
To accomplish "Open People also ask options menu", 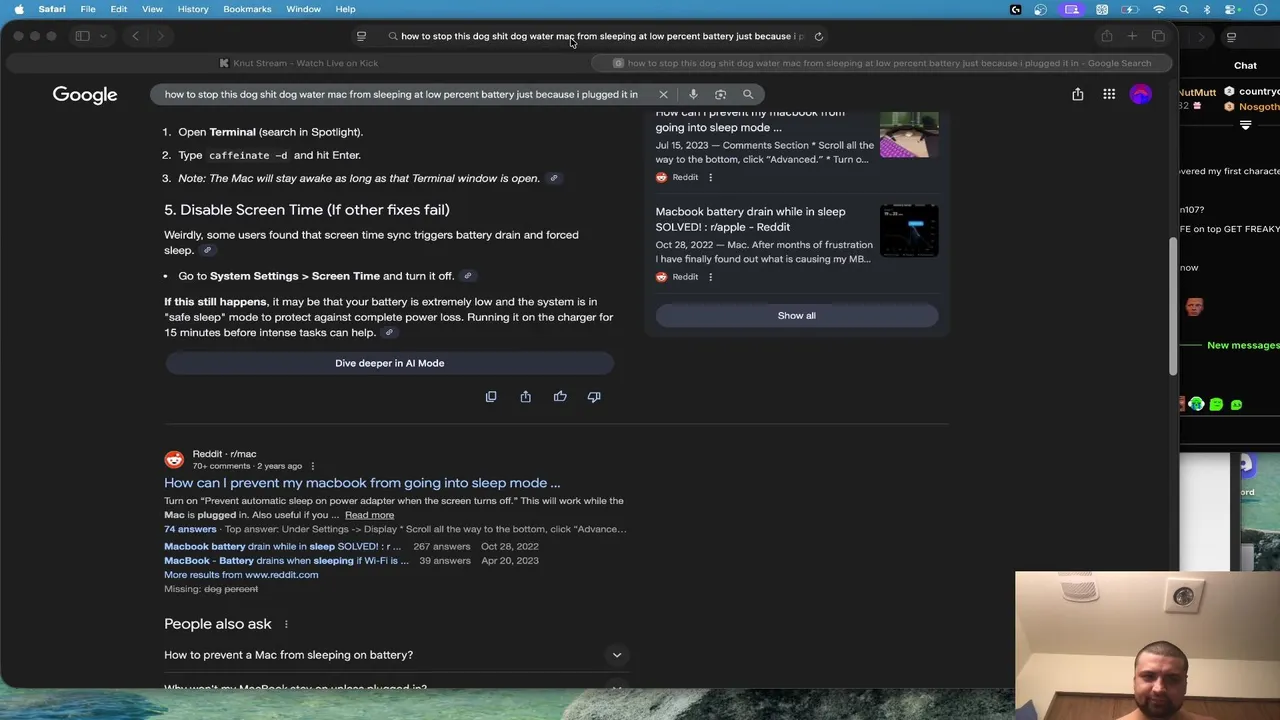I will [x=285, y=624].
